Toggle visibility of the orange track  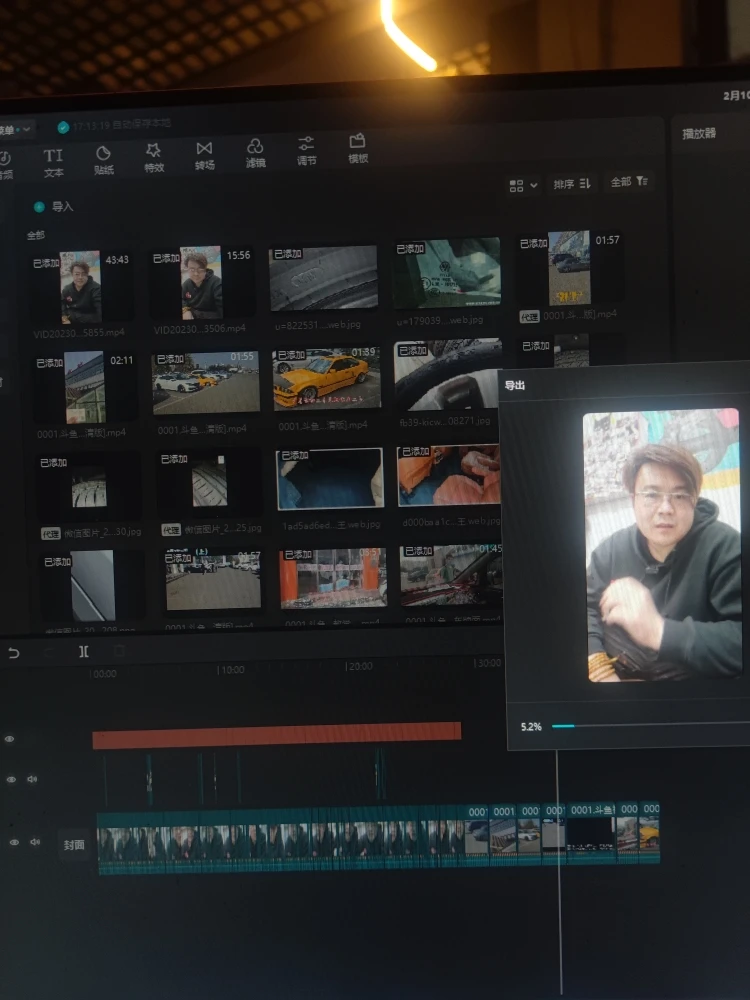click(x=10, y=739)
